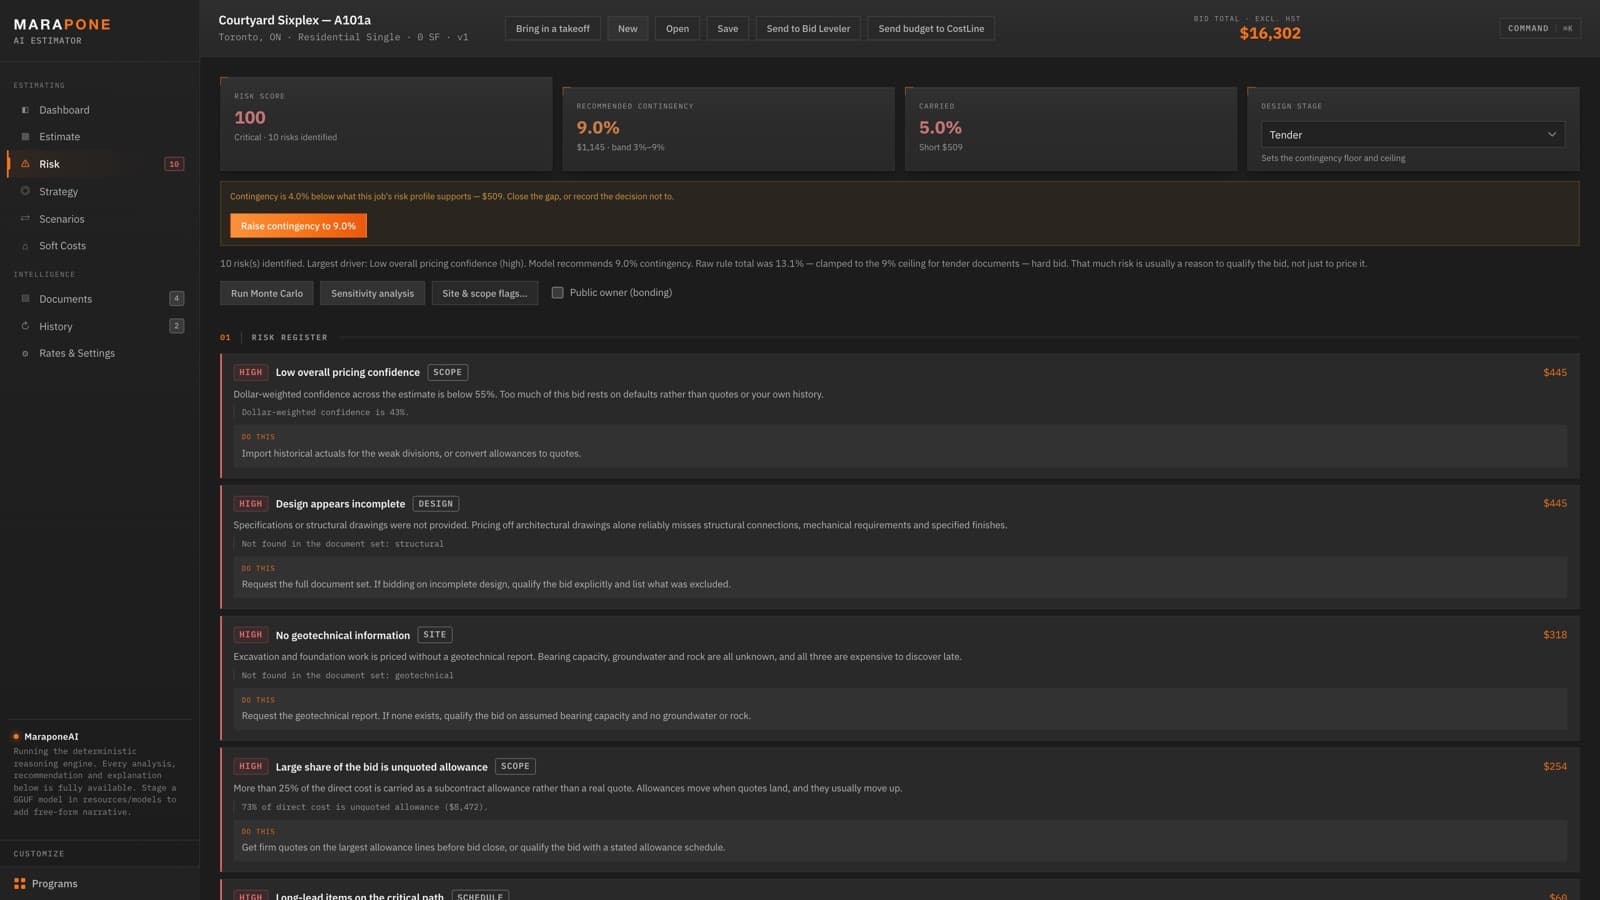This screenshot has width=1600, height=900.
Task: Click the Dashboard sidebar icon
Action: pyautogui.click(x=25, y=110)
